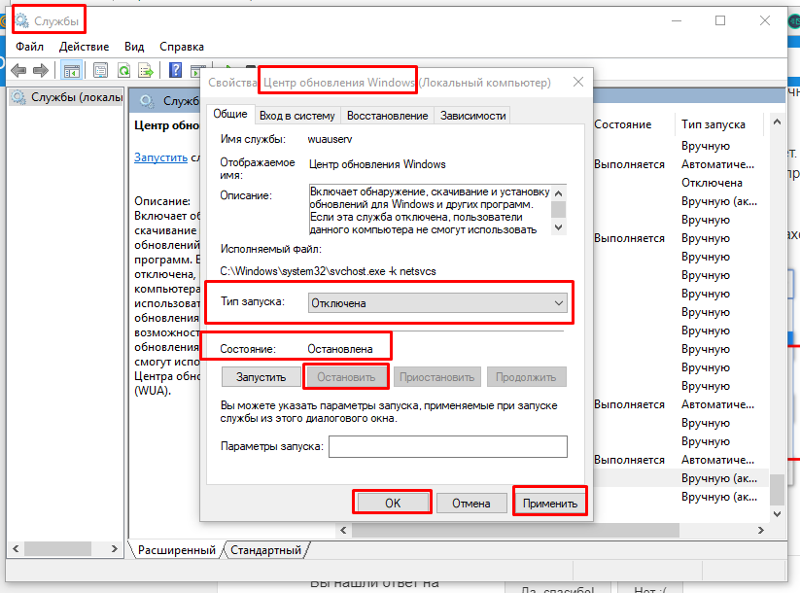Viewport: 800px width, 593px height.
Task: Open the Справка menu
Action: click(x=182, y=47)
